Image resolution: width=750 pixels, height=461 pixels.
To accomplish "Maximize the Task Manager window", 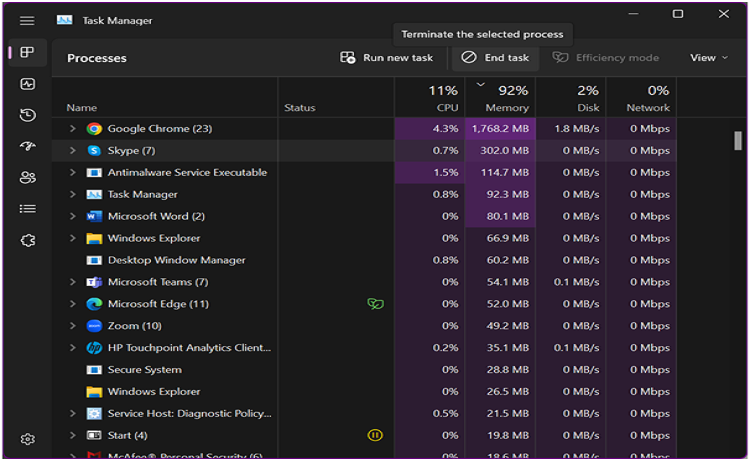I will pyautogui.click(x=678, y=14).
